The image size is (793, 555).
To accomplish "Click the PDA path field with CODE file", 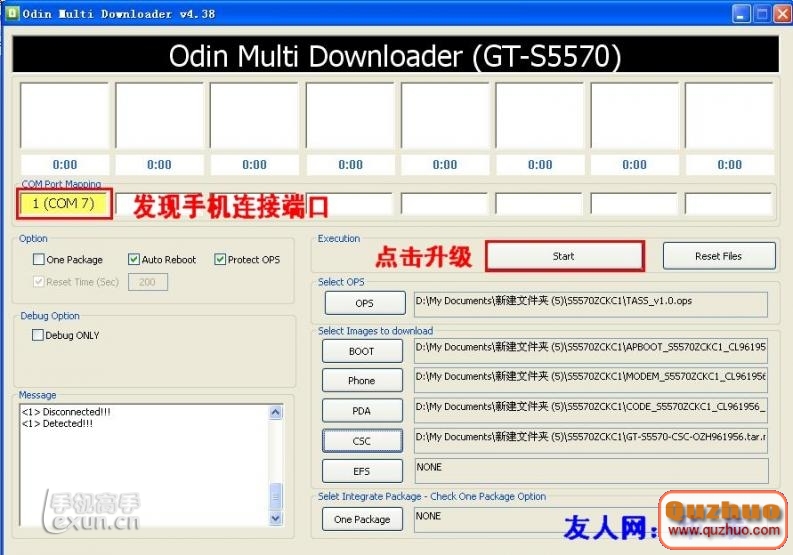I will (x=591, y=410).
